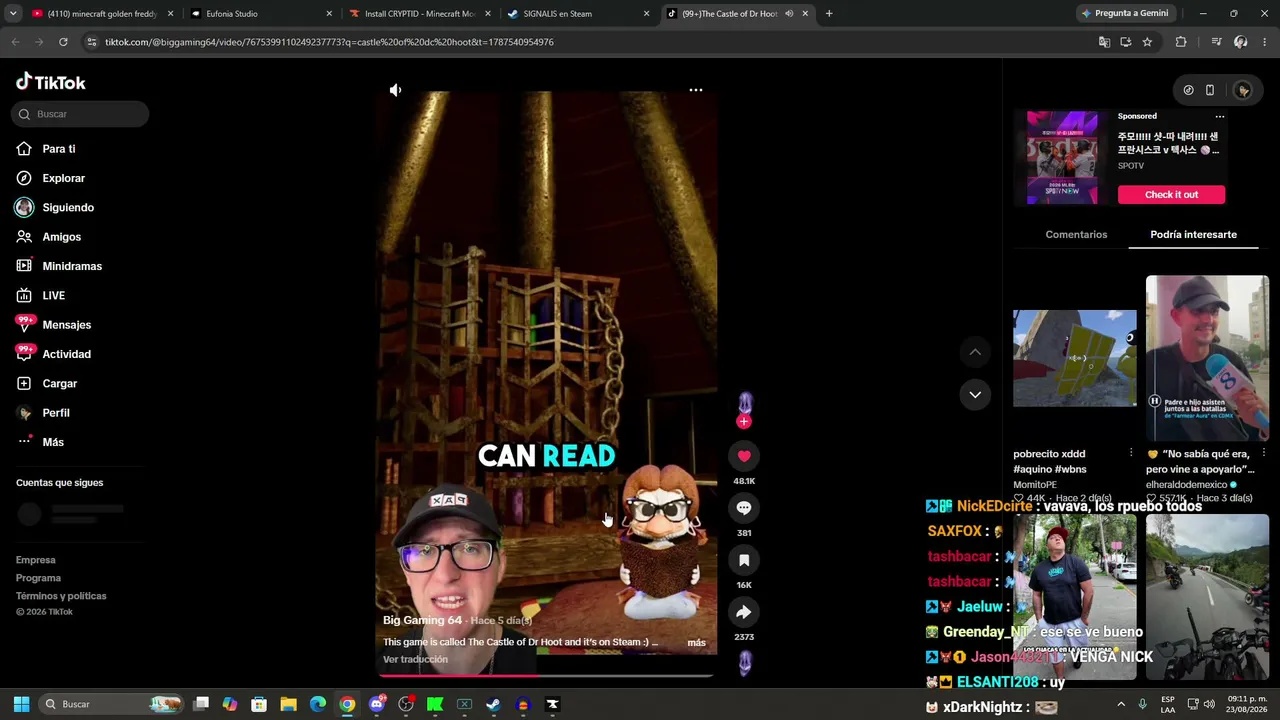Switch to the Comentarios tab
The height and width of the screenshot is (720, 1280).
click(1076, 234)
